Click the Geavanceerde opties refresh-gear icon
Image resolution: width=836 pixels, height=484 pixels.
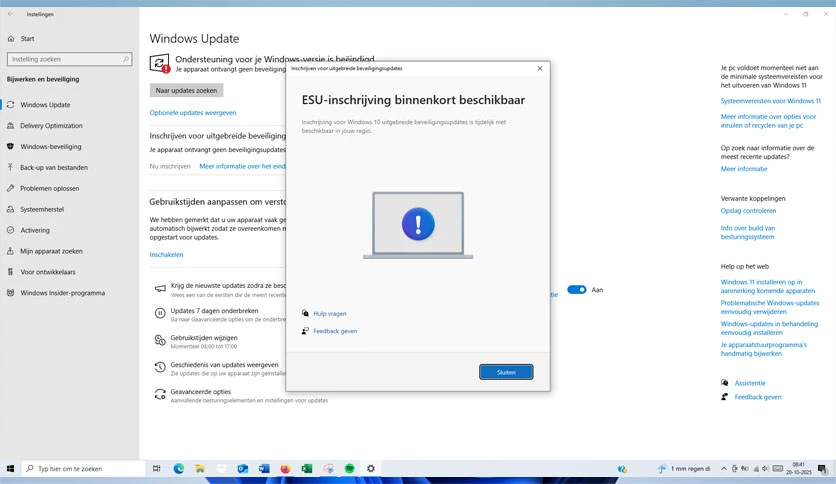[160, 394]
